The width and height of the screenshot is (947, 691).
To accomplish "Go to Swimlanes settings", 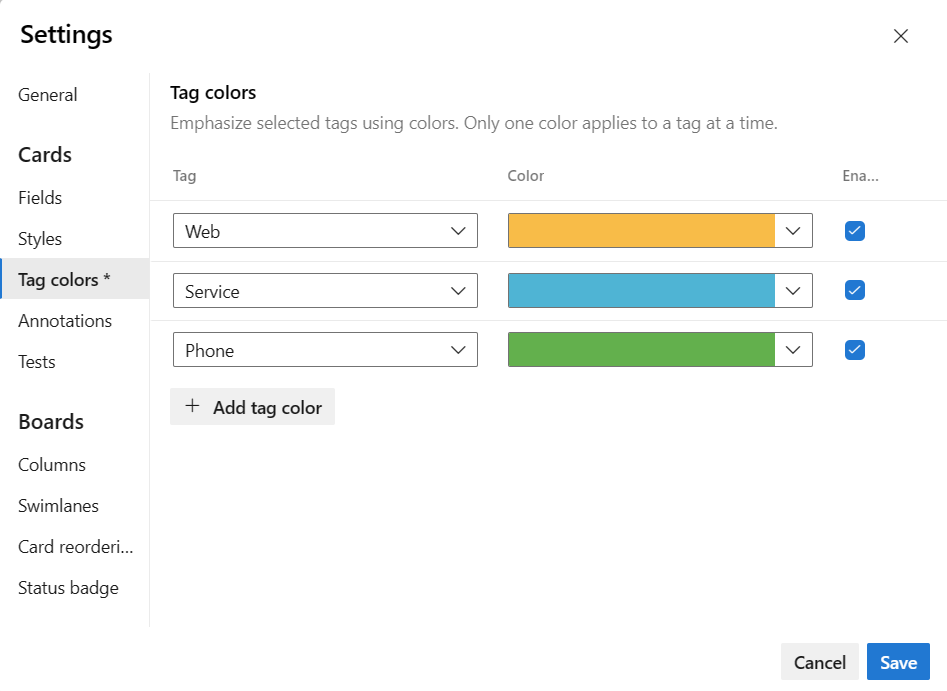I will (x=58, y=506).
